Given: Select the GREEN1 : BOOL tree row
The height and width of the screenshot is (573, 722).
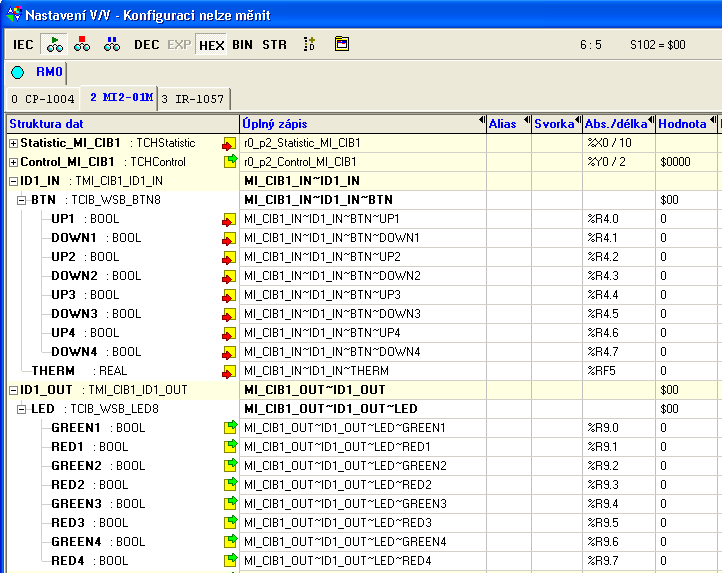Looking at the screenshot, I should (x=98, y=428).
